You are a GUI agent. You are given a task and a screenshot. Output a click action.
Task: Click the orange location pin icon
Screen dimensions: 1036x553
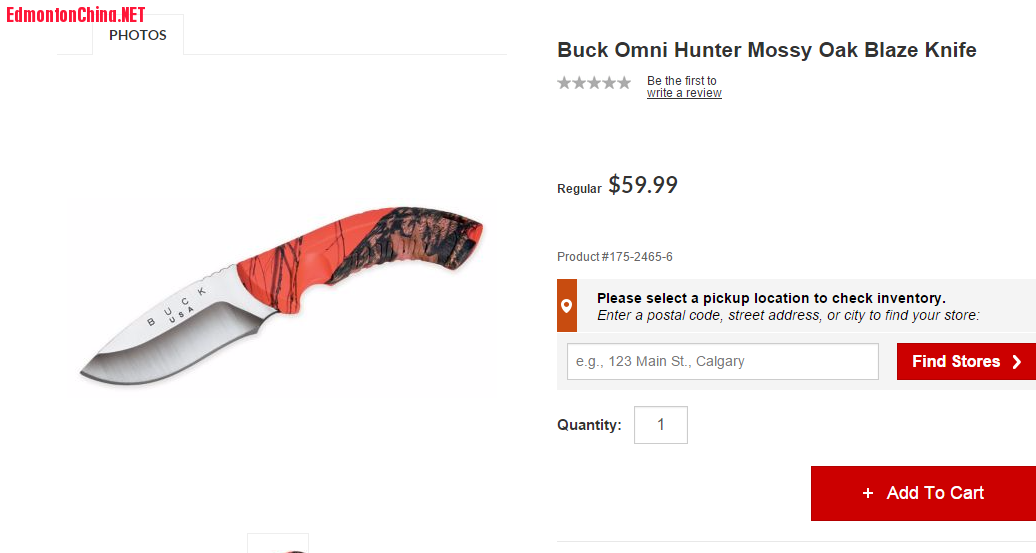pos(567,306)
